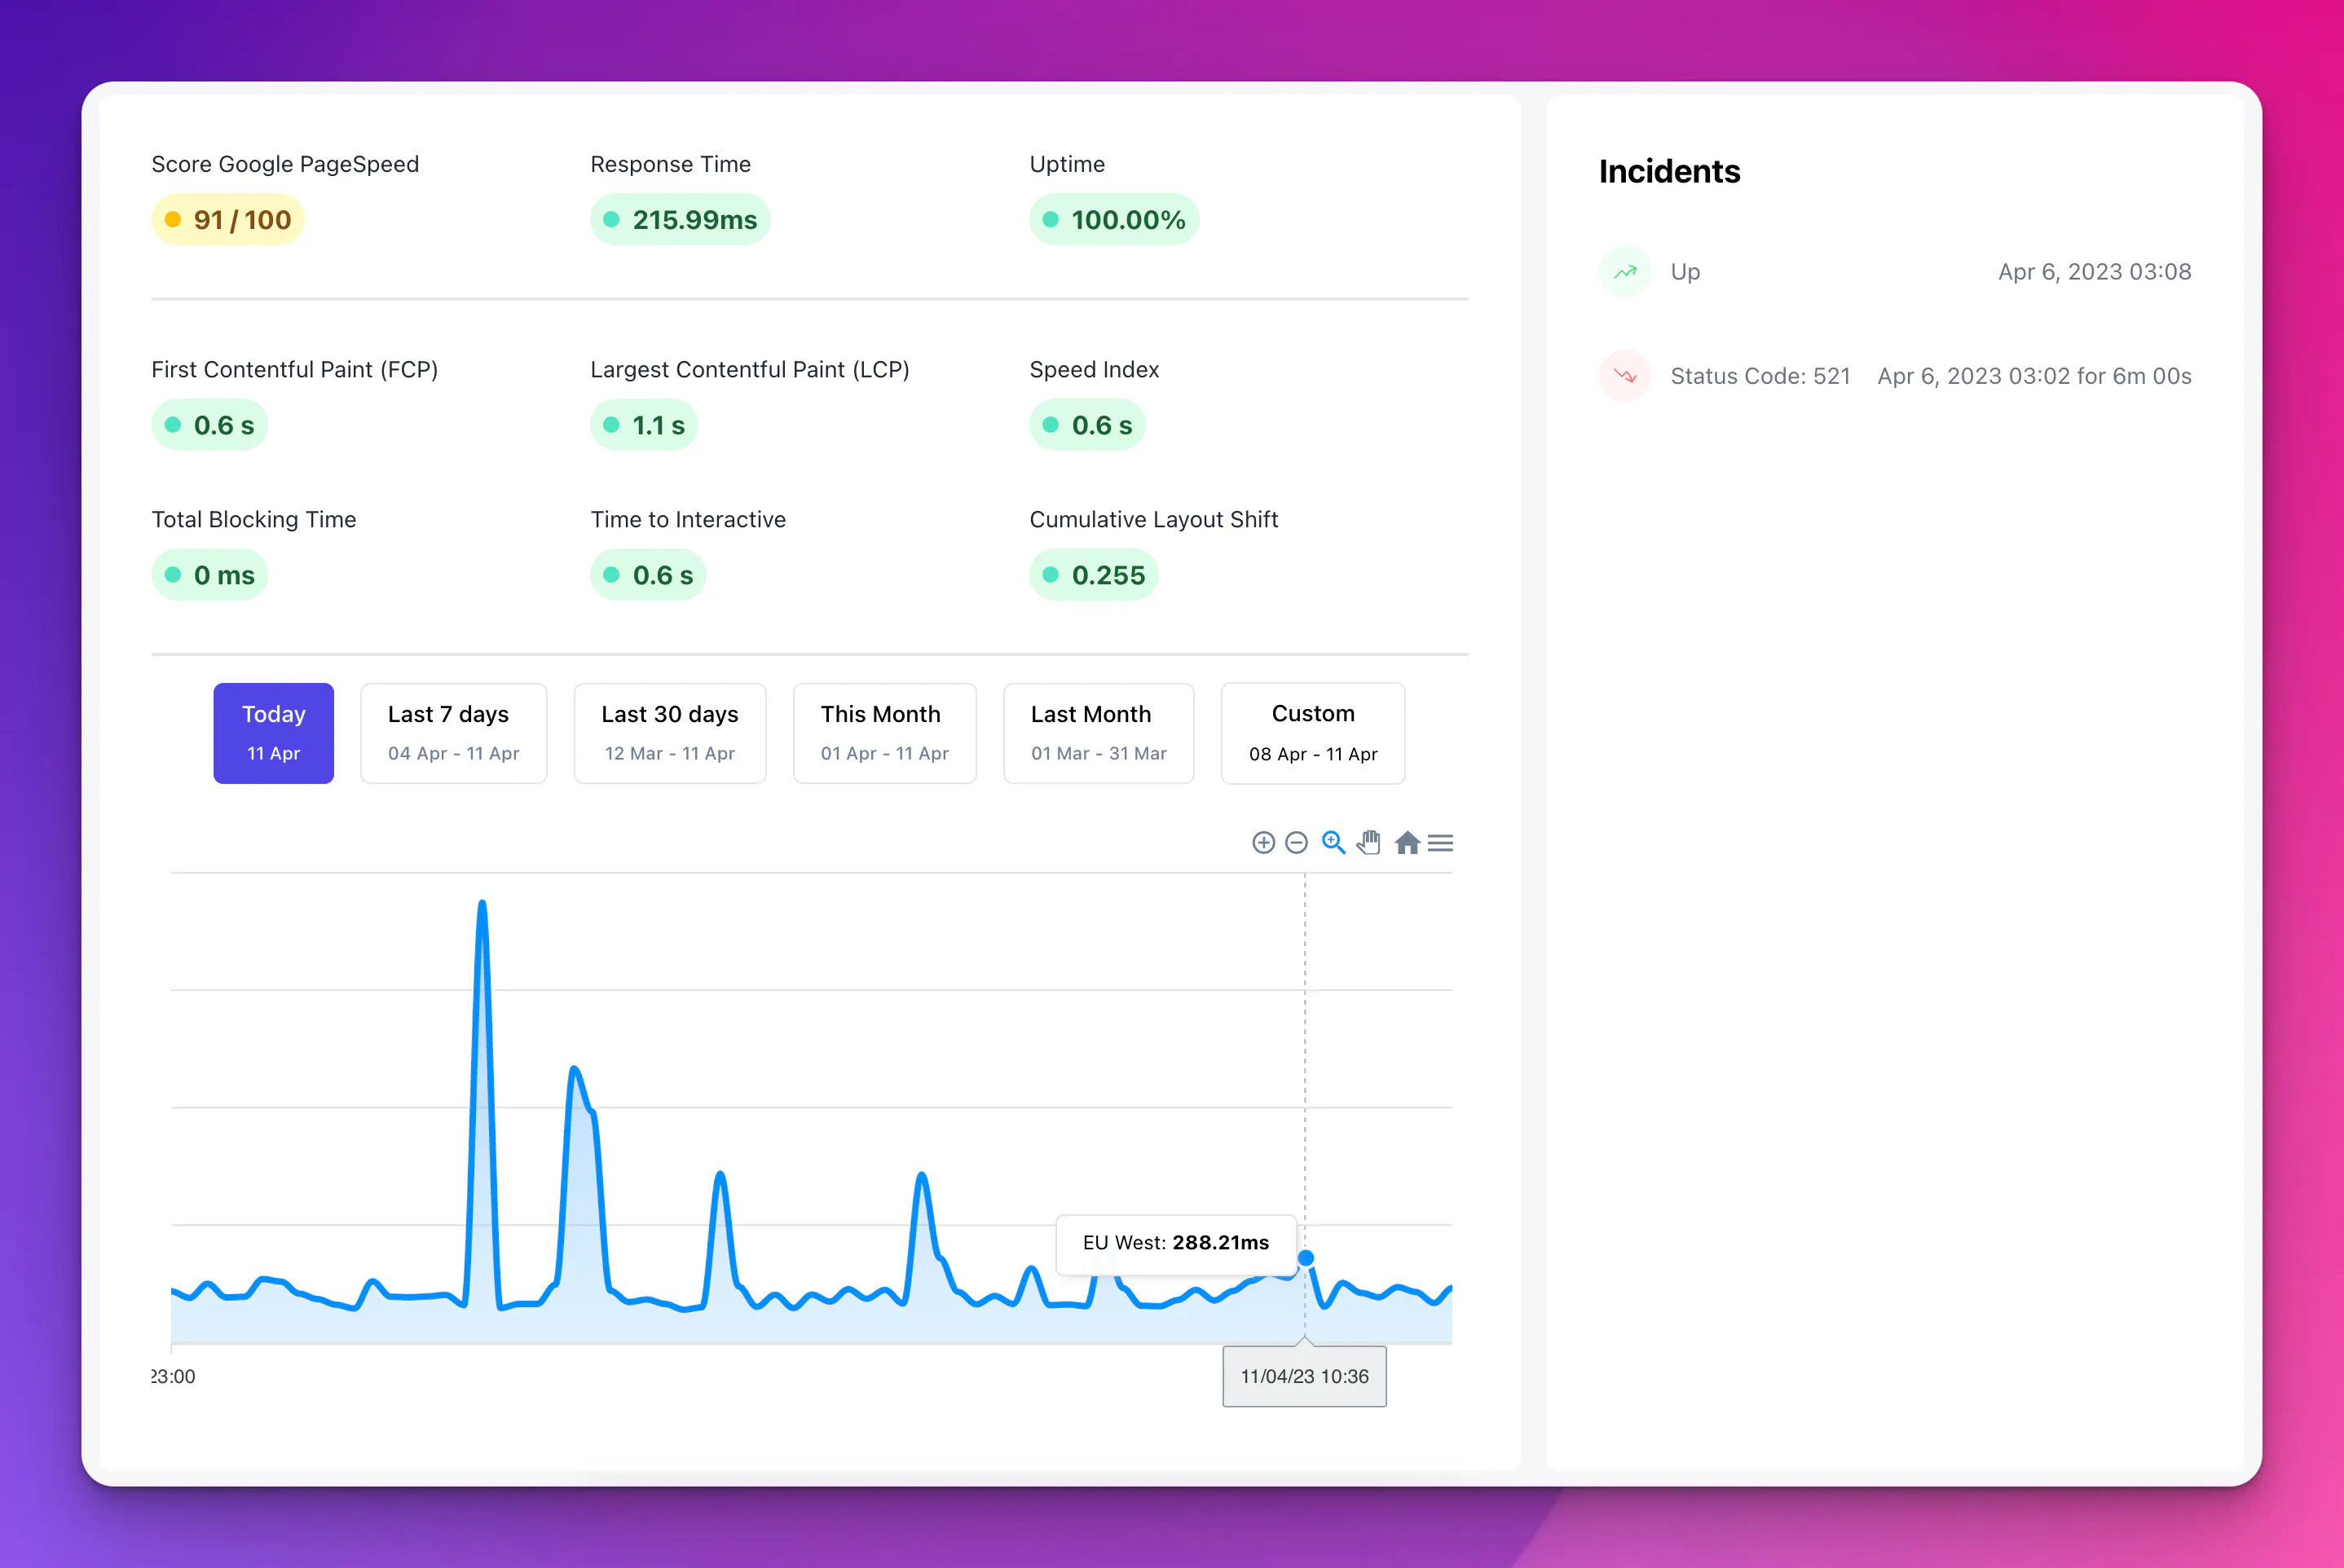
Task: Click the Up incident label
Action: 1685,271
